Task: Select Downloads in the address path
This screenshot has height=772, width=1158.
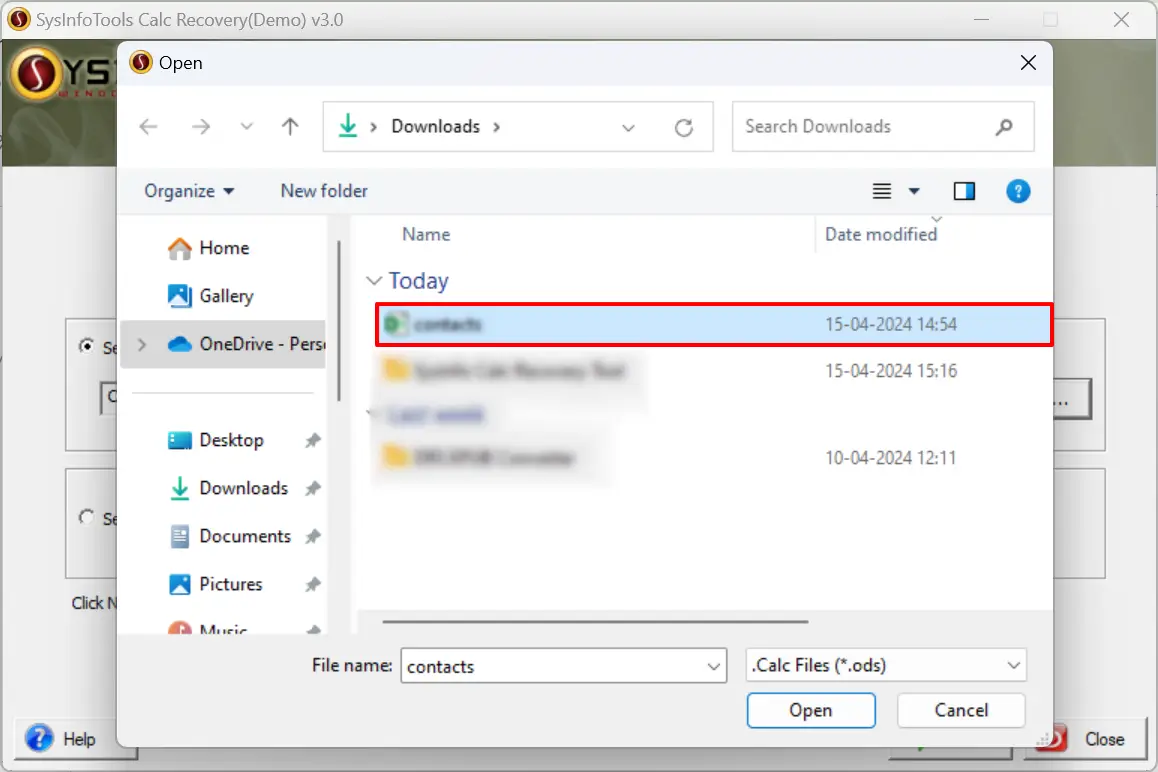Action: click(436, 126)
